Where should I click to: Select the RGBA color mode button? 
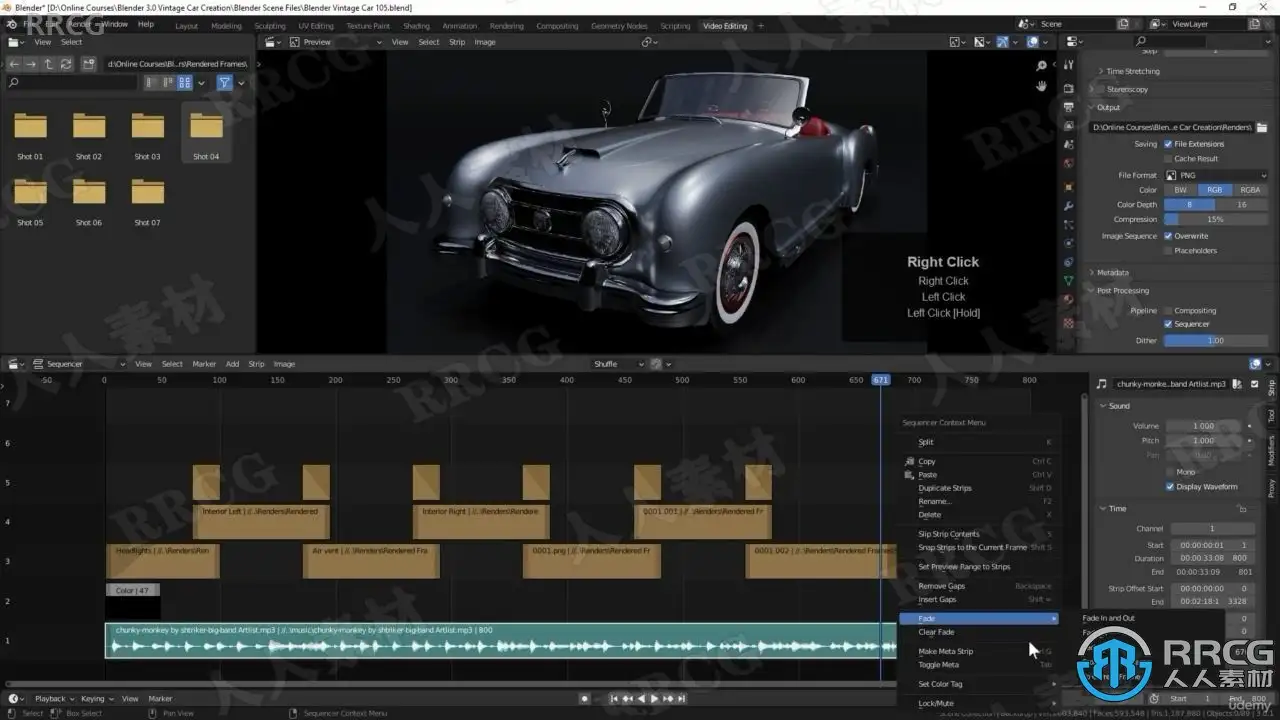tap(1250, 190)
